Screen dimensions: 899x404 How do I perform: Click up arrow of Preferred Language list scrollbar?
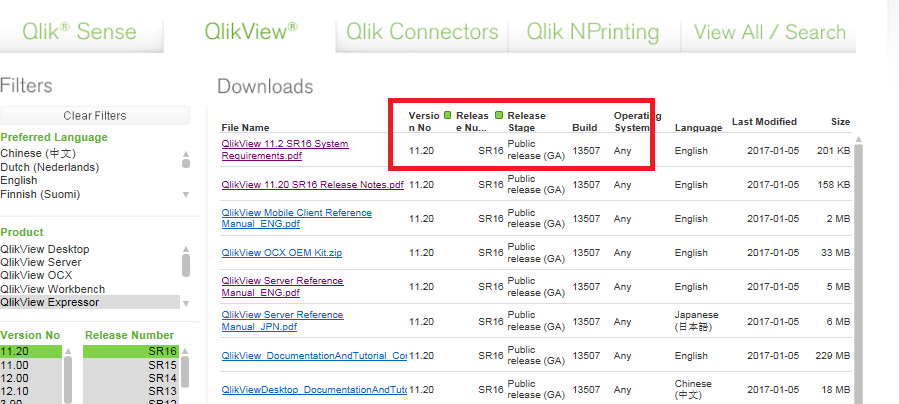pos(186,154)
